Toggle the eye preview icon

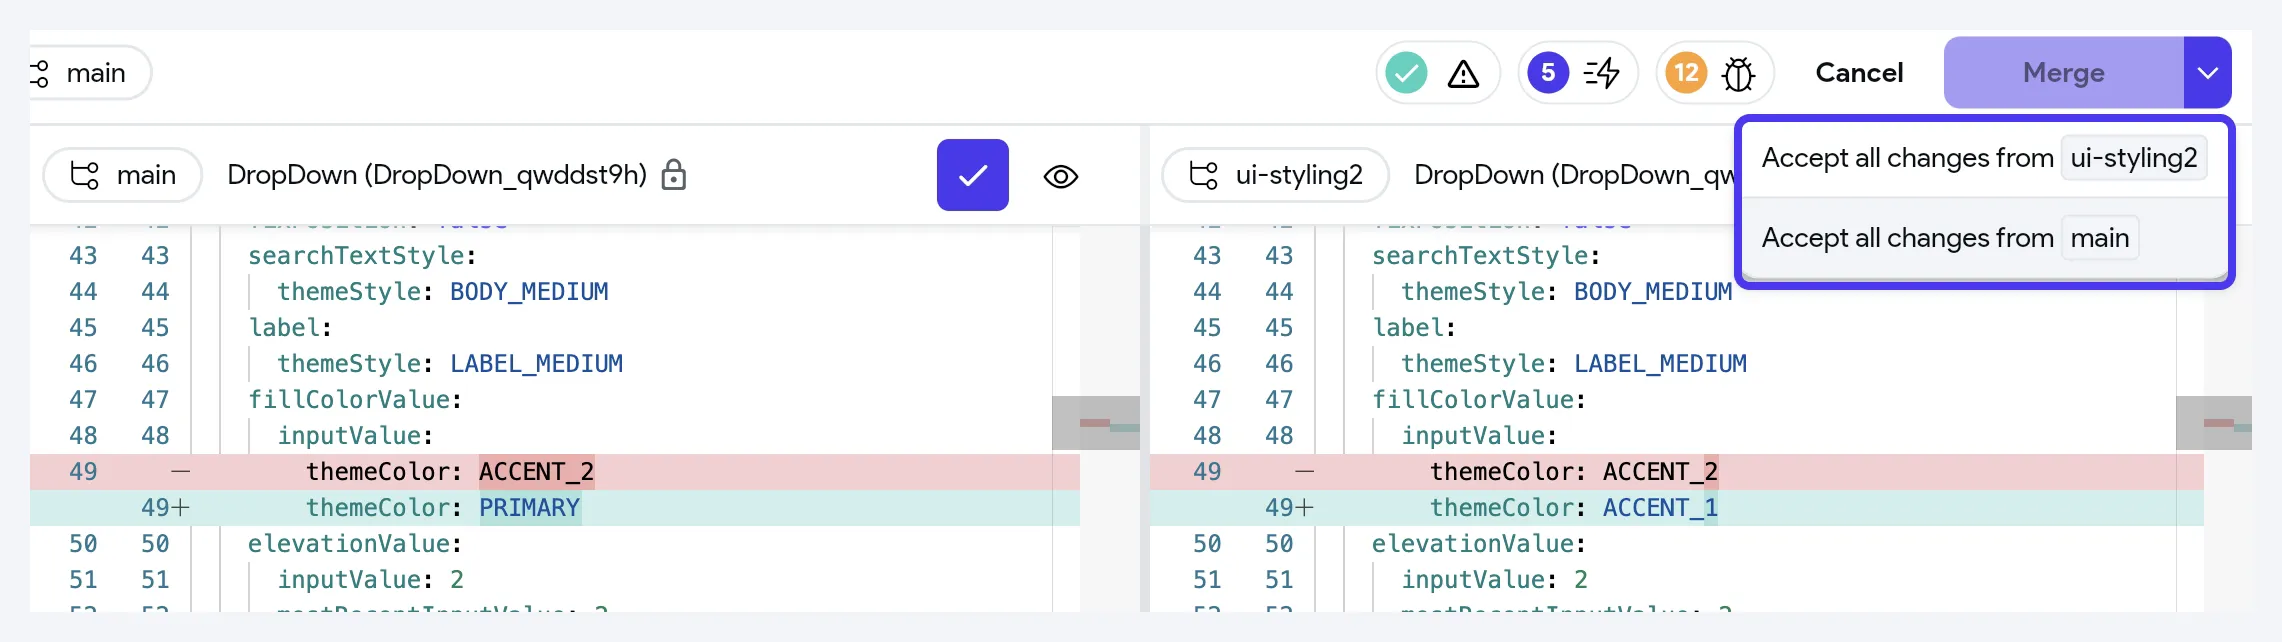1061,177
